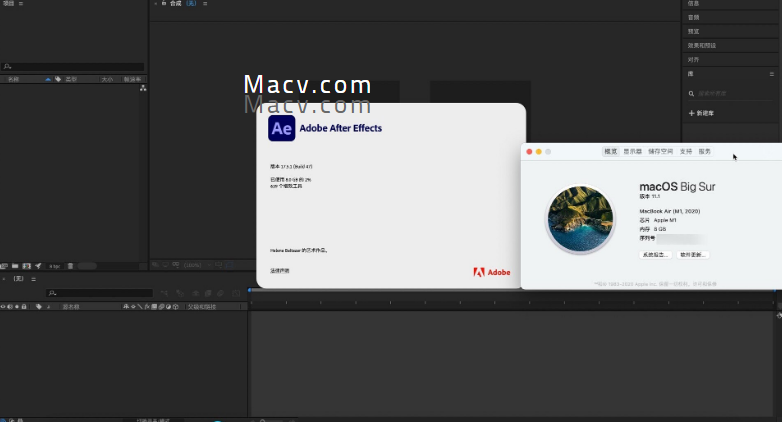The height and width of the screenshot is (422, 782).
Task: Open the 合成 panel tab
Action: coord(176,3)
